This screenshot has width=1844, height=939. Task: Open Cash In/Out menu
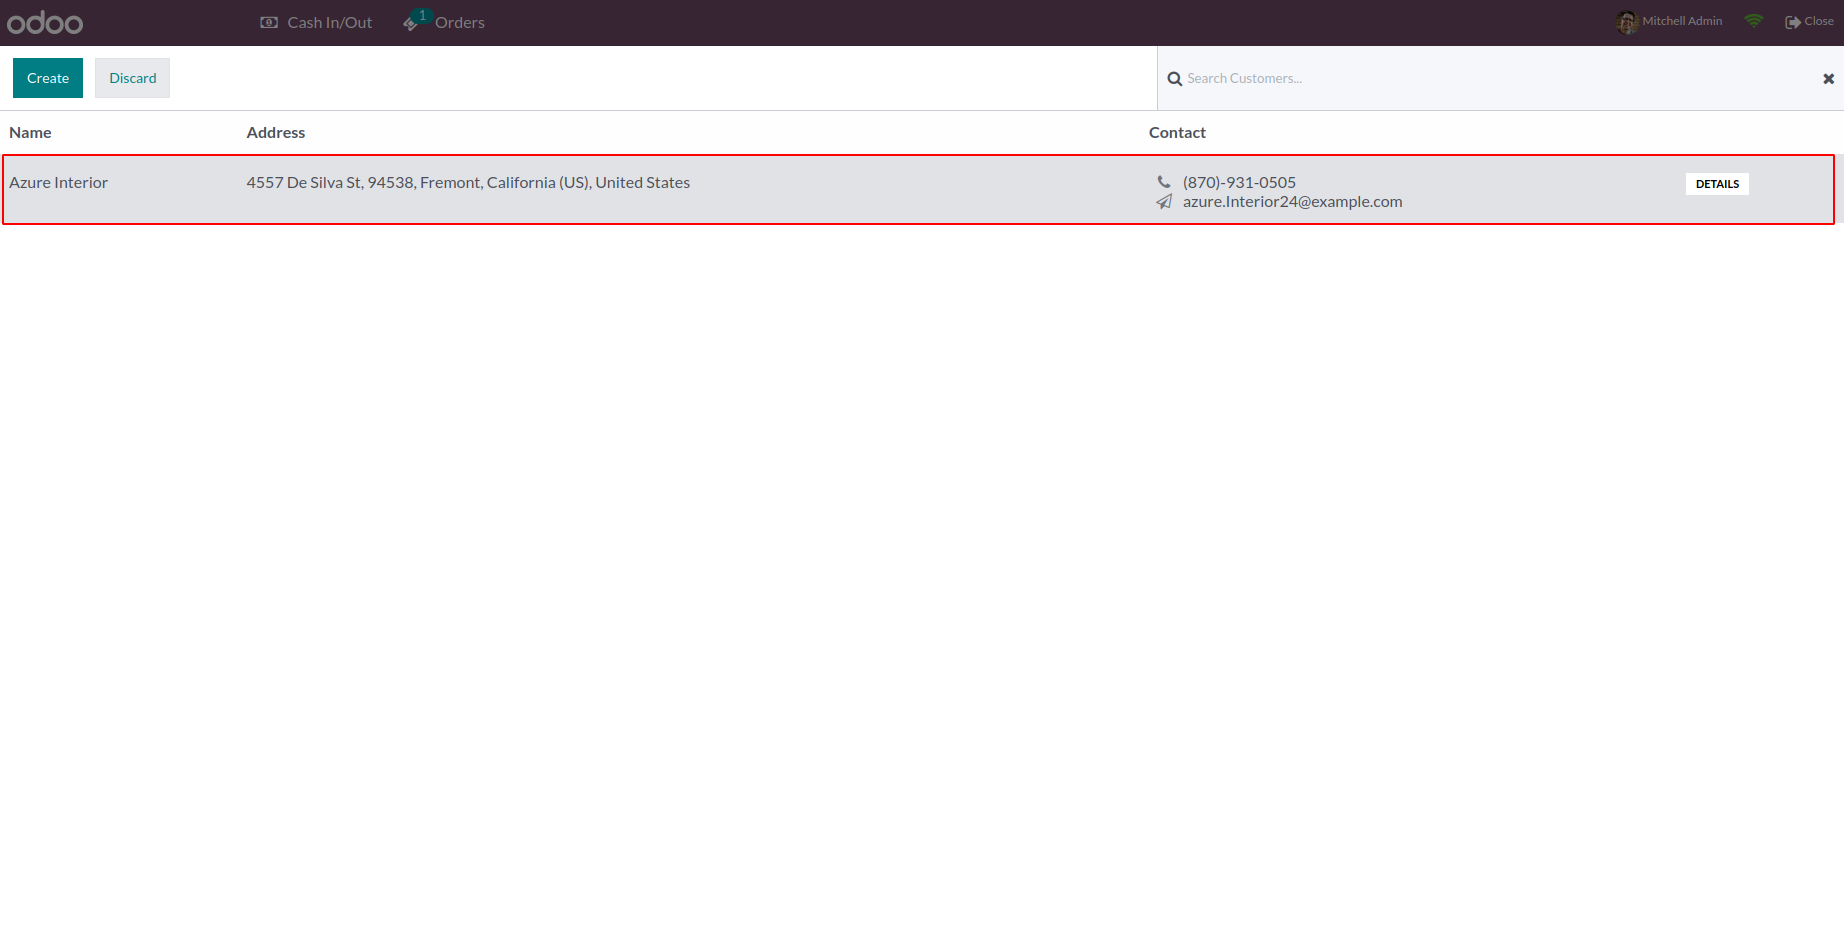point(316,22)
